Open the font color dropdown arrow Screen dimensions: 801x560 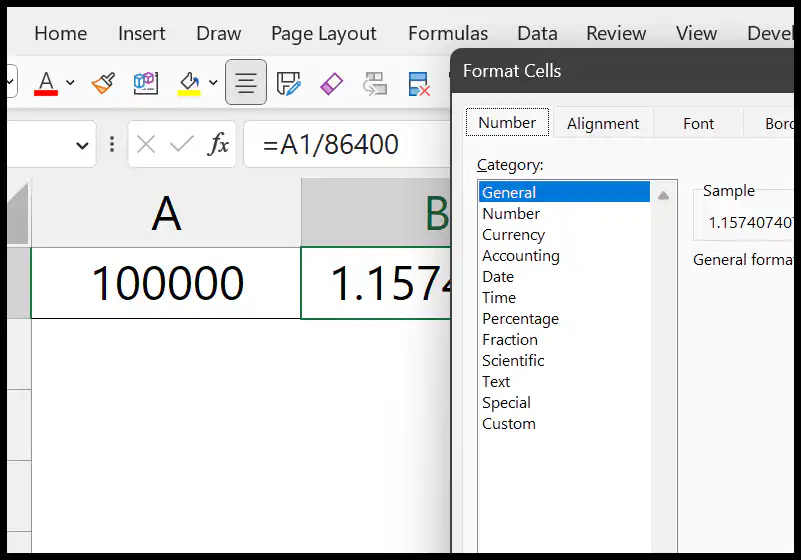(x=70, y=83)
